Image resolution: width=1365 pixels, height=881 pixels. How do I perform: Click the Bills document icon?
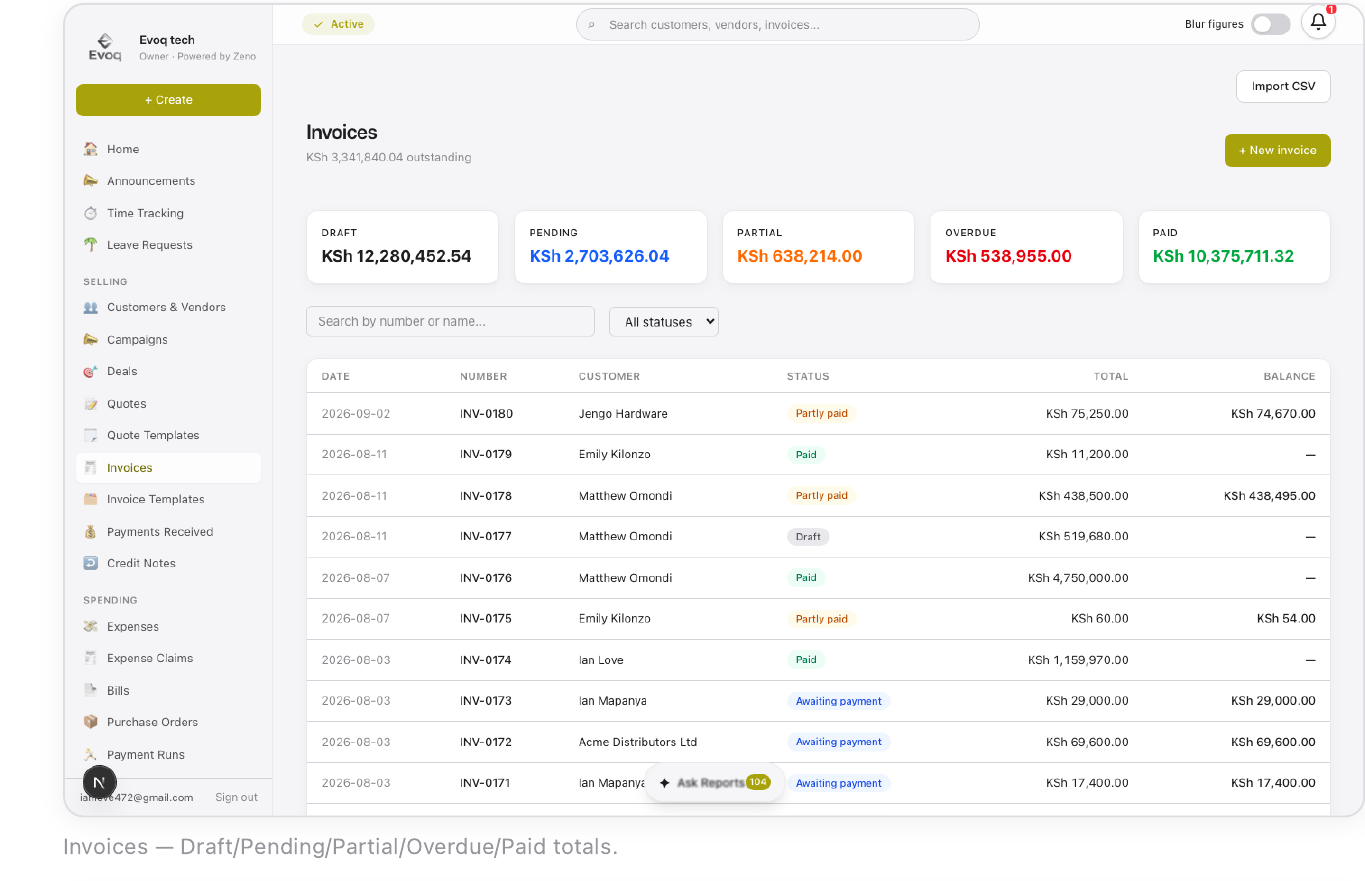click(x=91, y=690)
